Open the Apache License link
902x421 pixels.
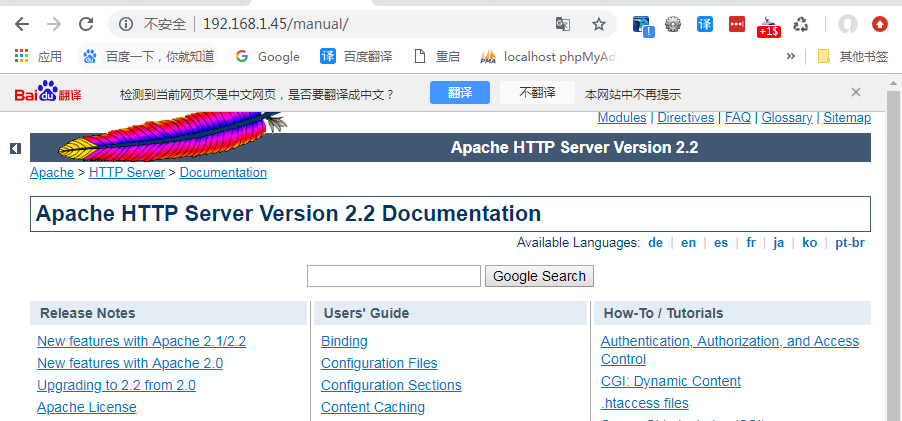coord(87,407)
